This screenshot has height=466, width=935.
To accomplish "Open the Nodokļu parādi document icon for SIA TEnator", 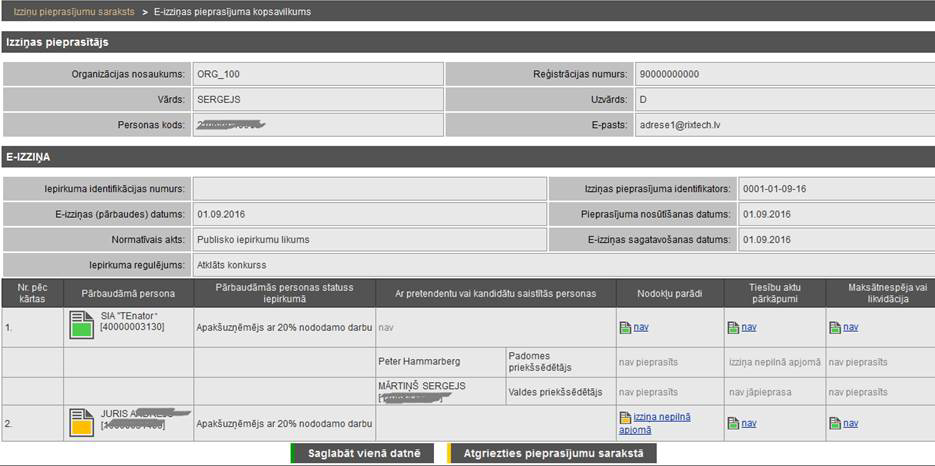I will (x=625, y=327).
